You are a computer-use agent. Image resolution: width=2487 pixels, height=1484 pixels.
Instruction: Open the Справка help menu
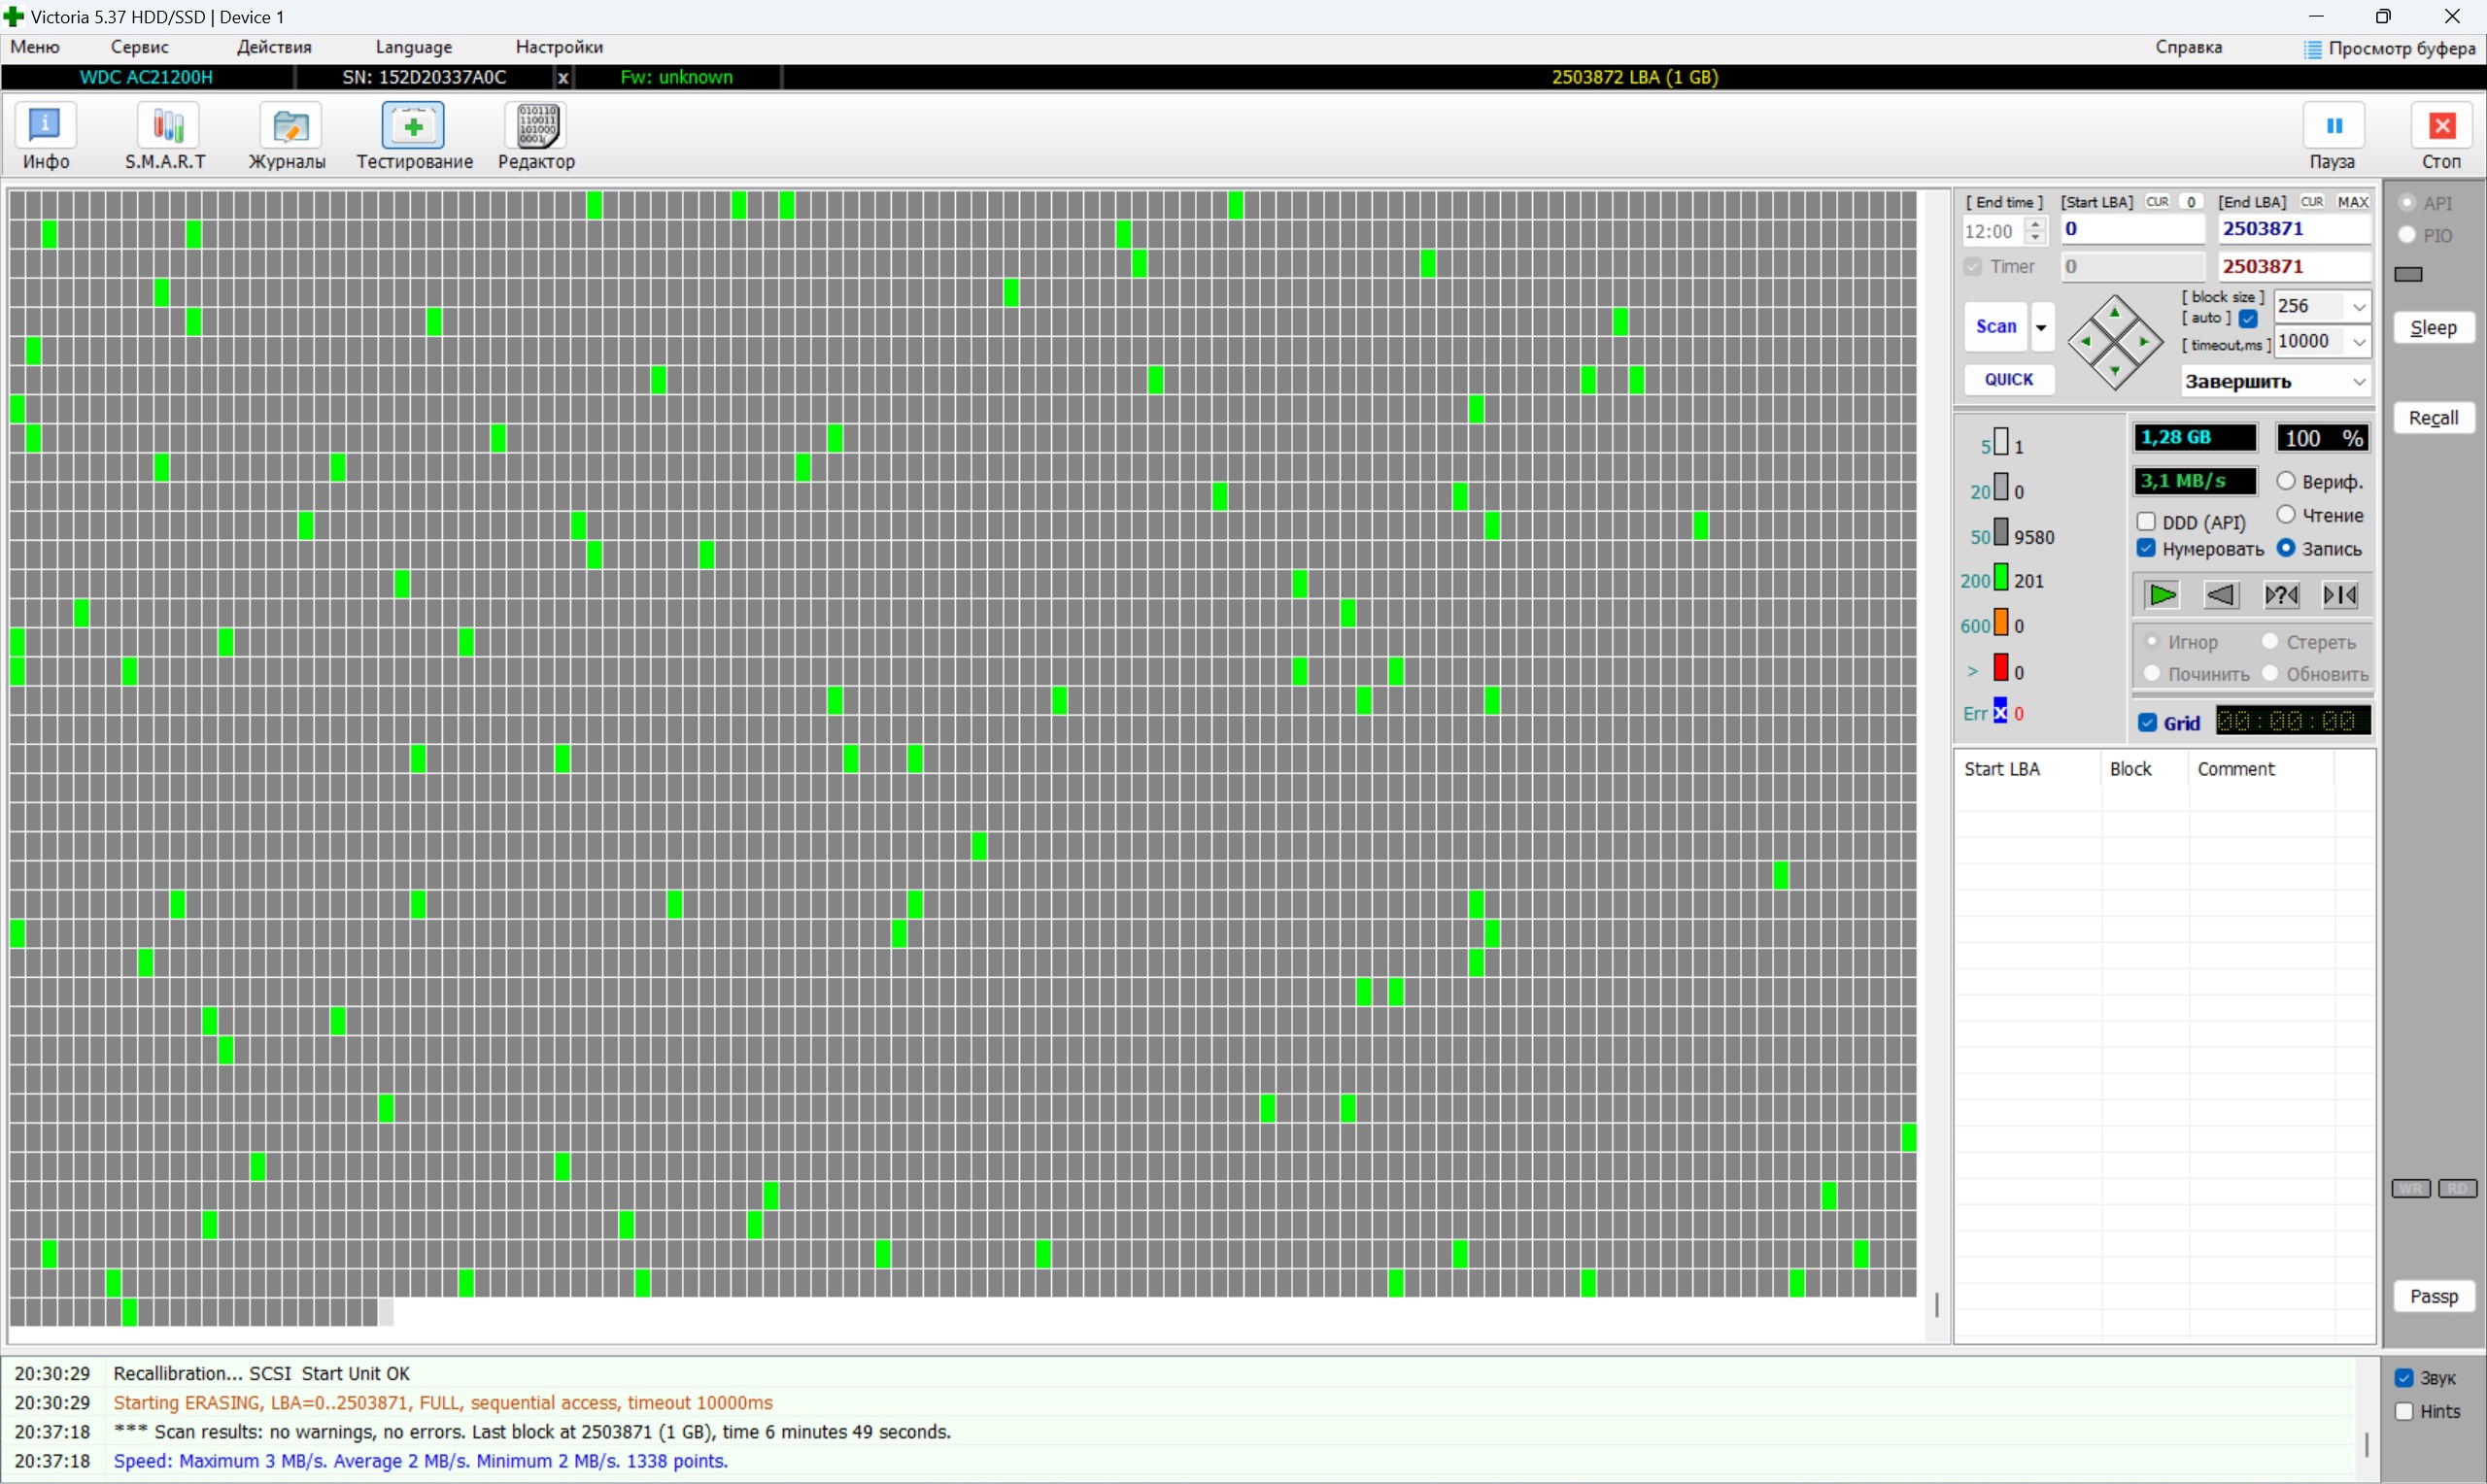click(x=2189, y=47)
